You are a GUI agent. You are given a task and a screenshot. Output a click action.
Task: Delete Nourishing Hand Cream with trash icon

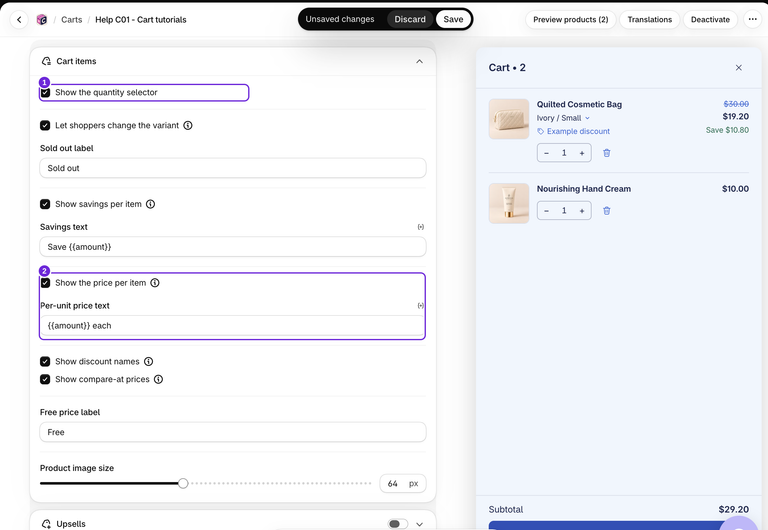pos(606,211)
